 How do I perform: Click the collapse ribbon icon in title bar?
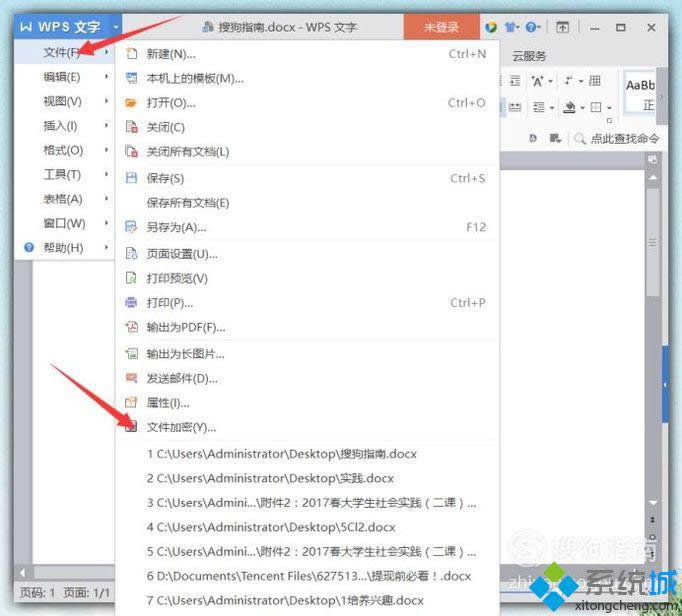tap(562, 27)
